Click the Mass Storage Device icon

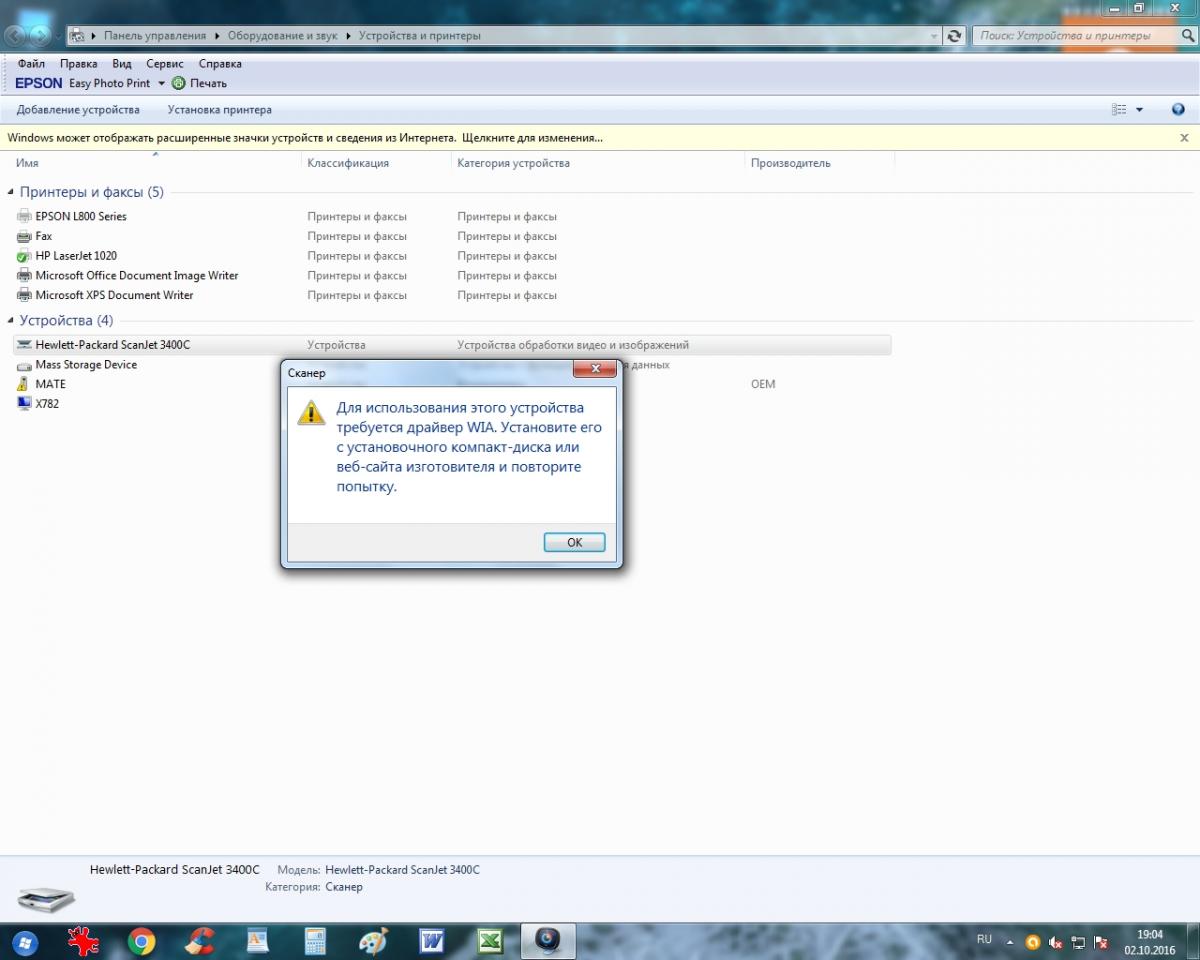click(25, 365)
